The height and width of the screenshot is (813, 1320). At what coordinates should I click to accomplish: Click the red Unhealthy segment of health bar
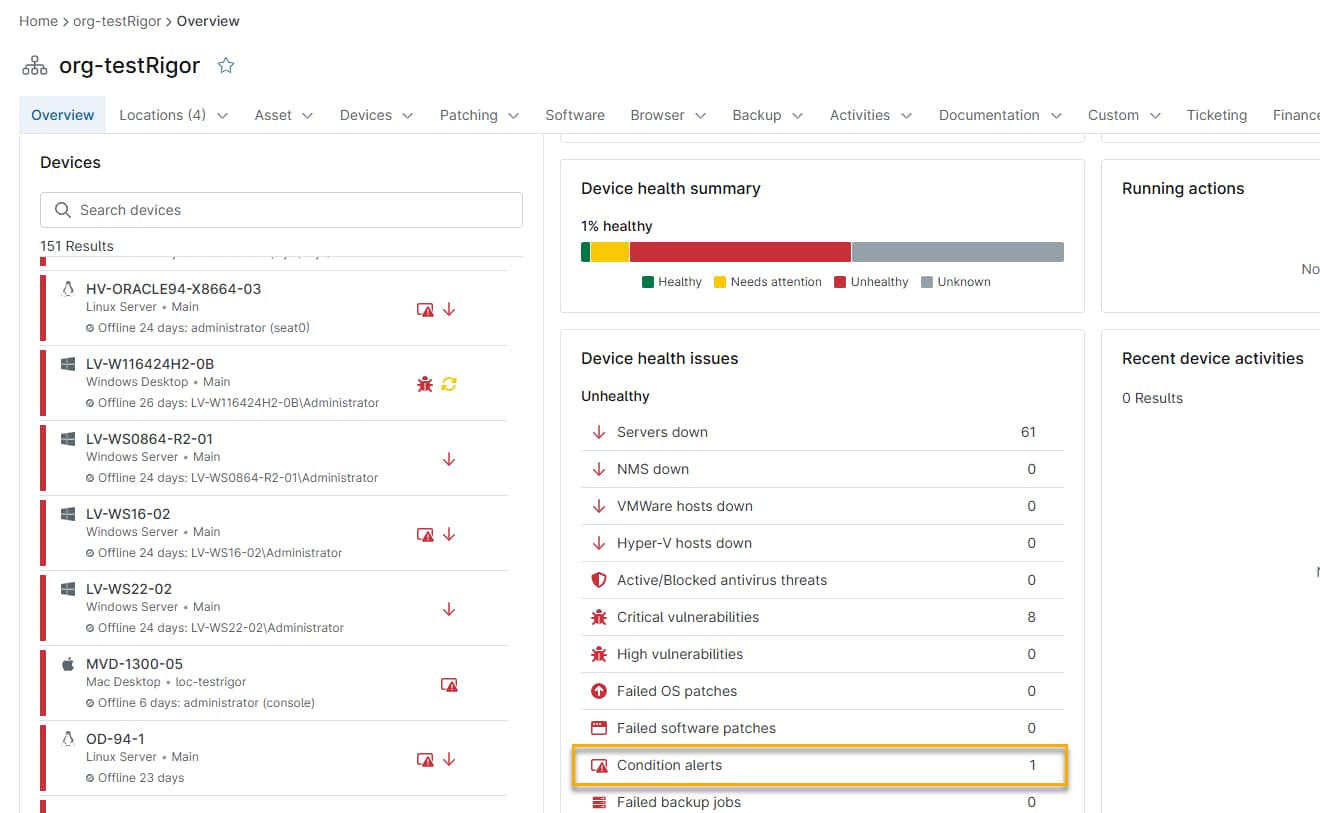740,252
